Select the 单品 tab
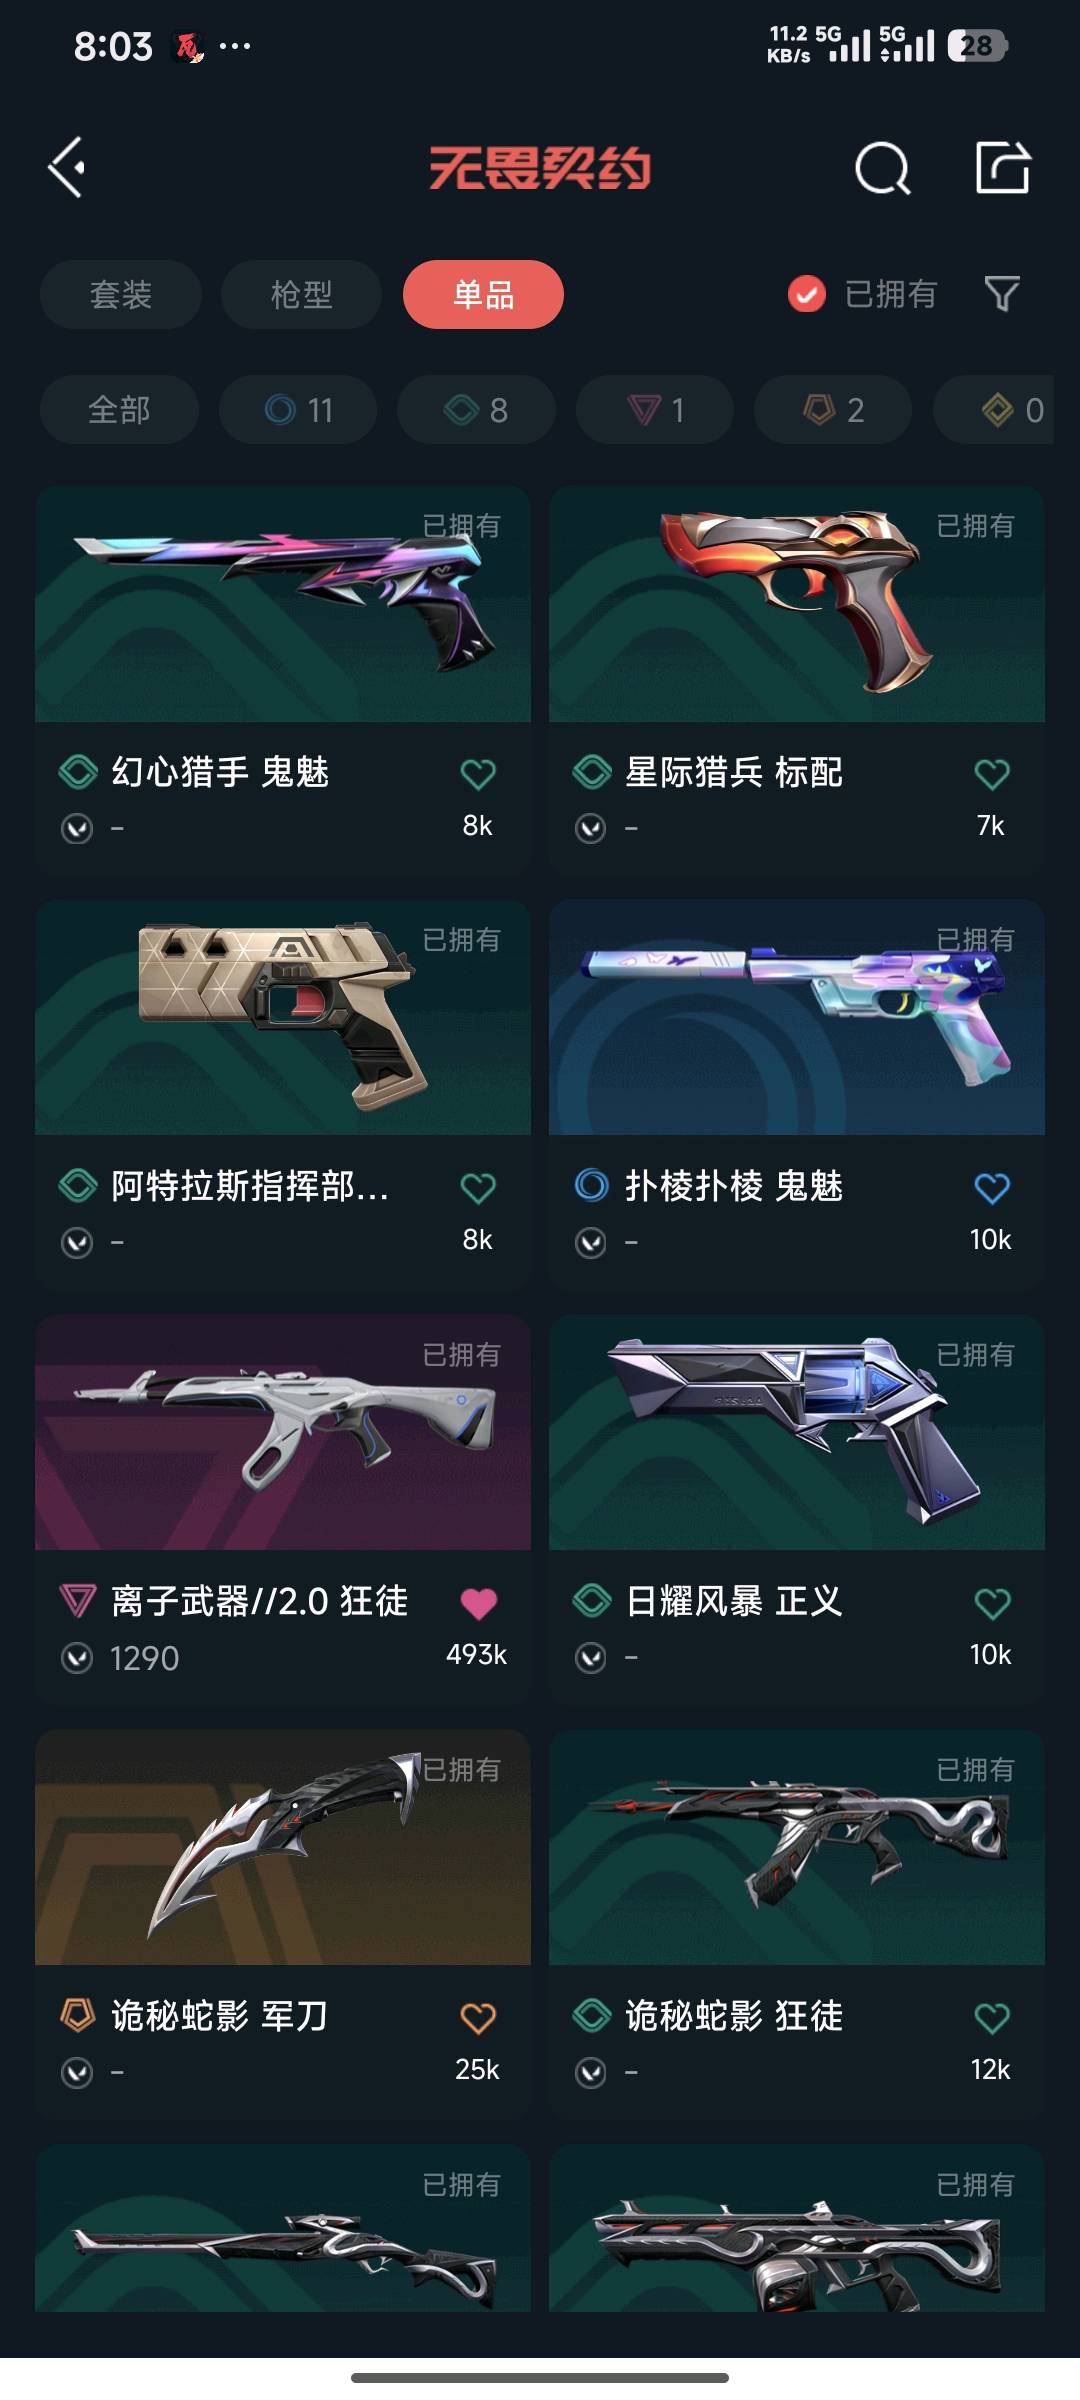1080x2400 pixels. pyautogui.click(x=483, y=294)
